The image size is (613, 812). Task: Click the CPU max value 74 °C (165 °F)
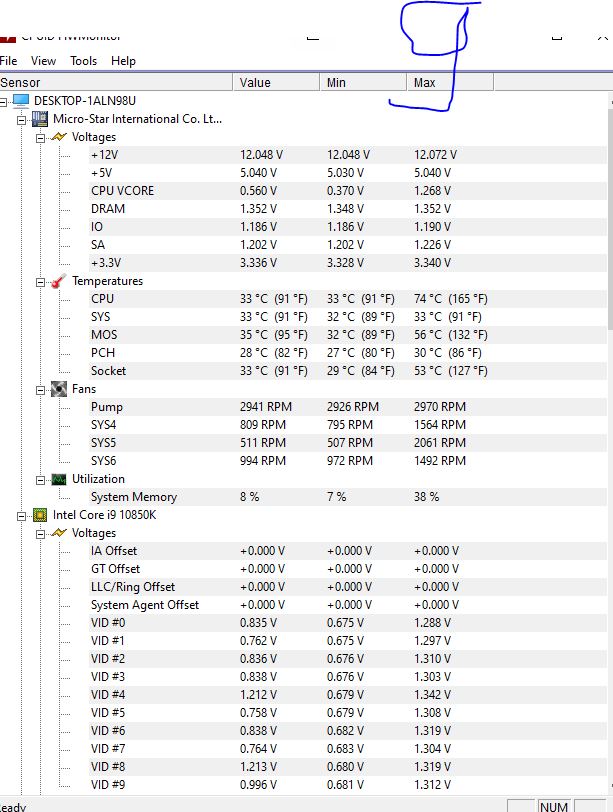pos(450,299)
